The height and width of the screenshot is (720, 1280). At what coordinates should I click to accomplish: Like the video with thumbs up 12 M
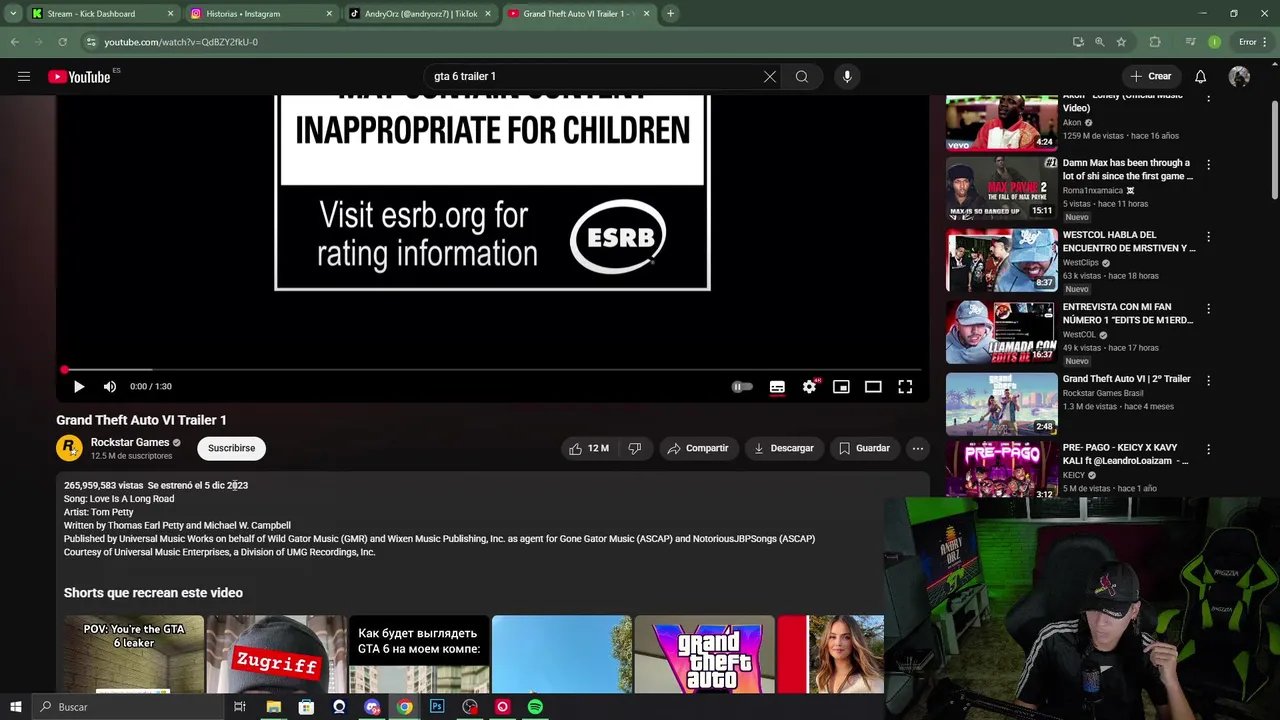(588, 448)
